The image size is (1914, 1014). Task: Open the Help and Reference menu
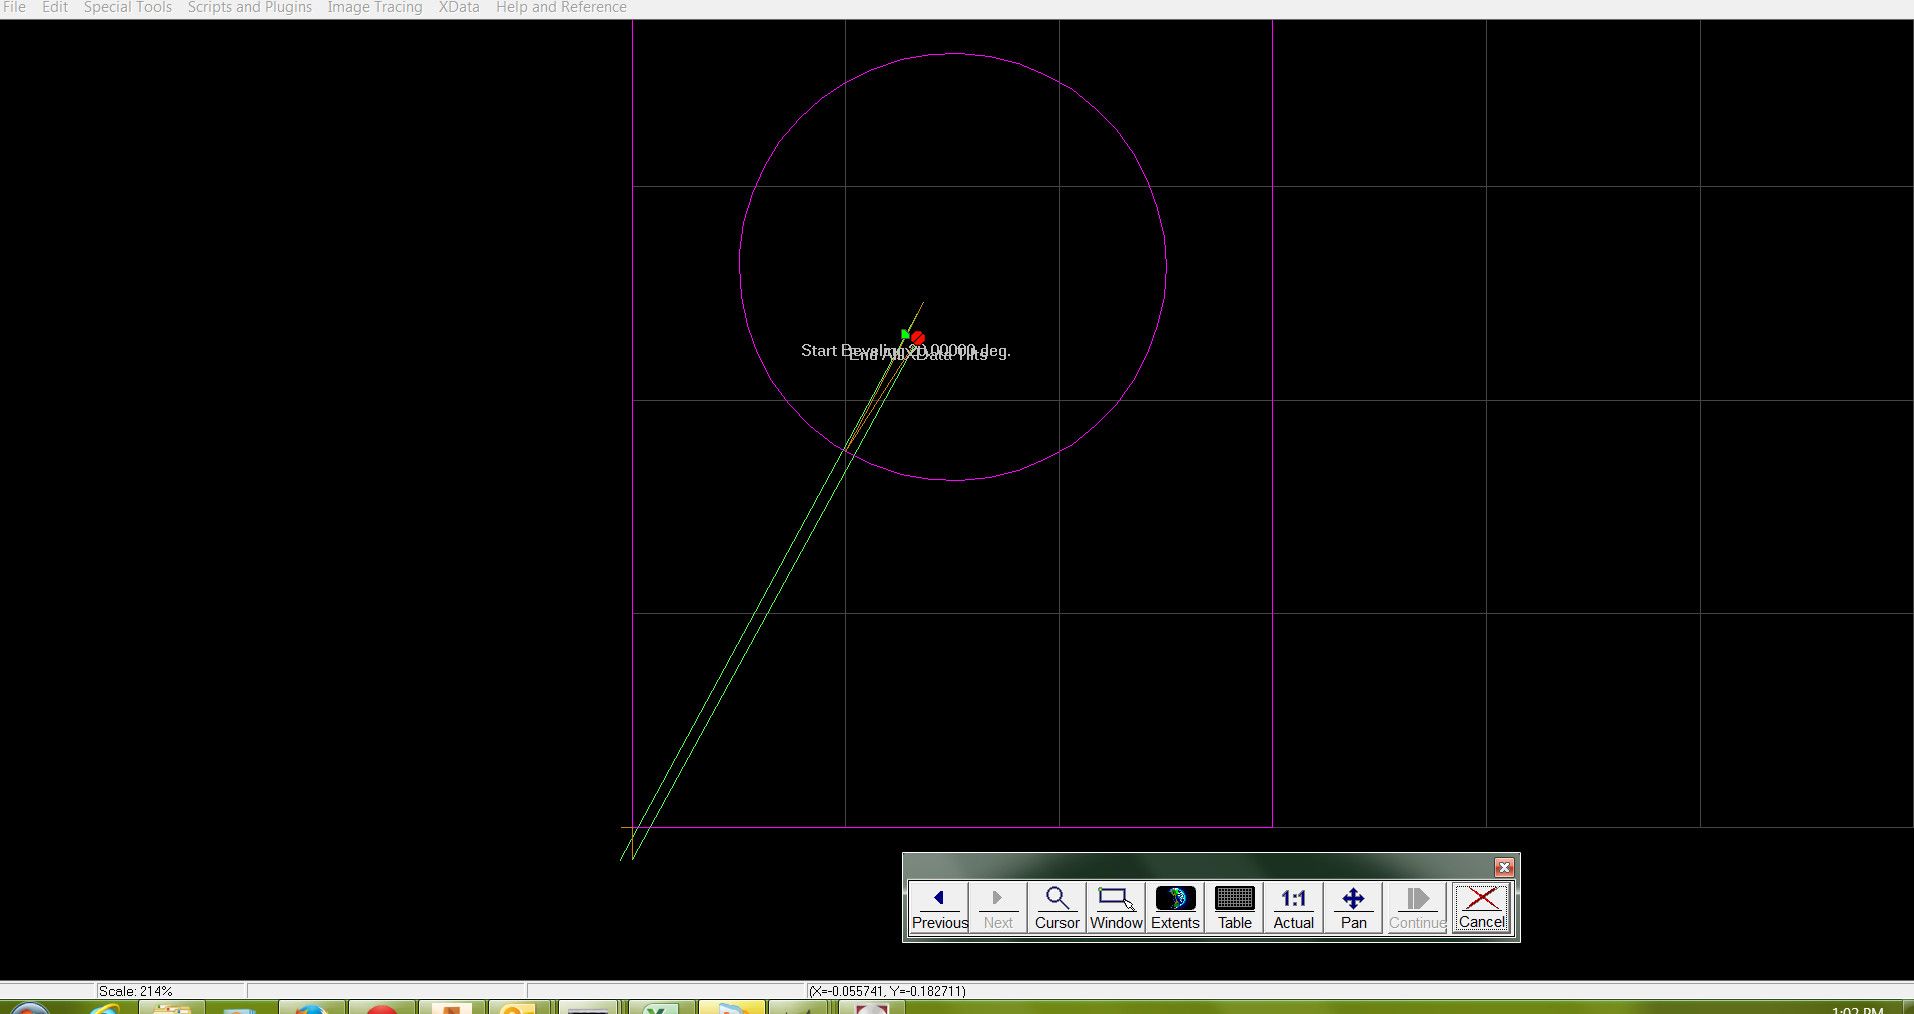point(561,7)
